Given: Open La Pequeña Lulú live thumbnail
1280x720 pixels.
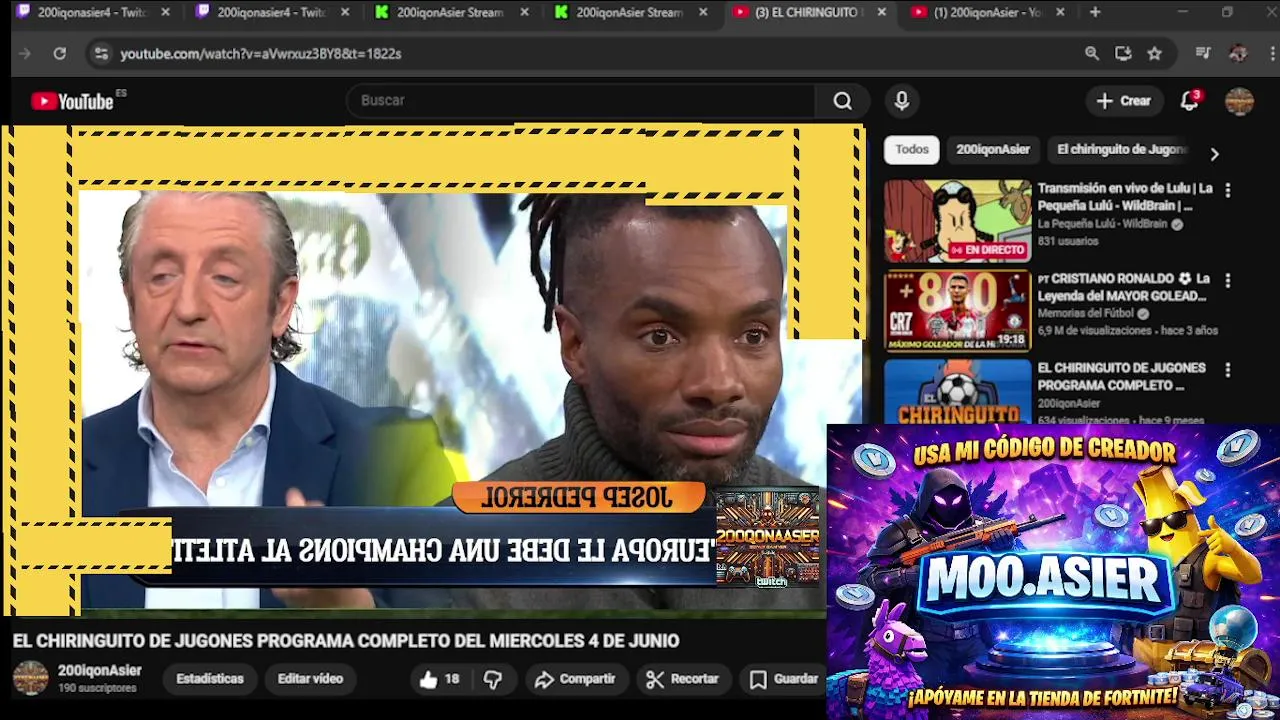Looking at the screenshot, I should (957, 221).
